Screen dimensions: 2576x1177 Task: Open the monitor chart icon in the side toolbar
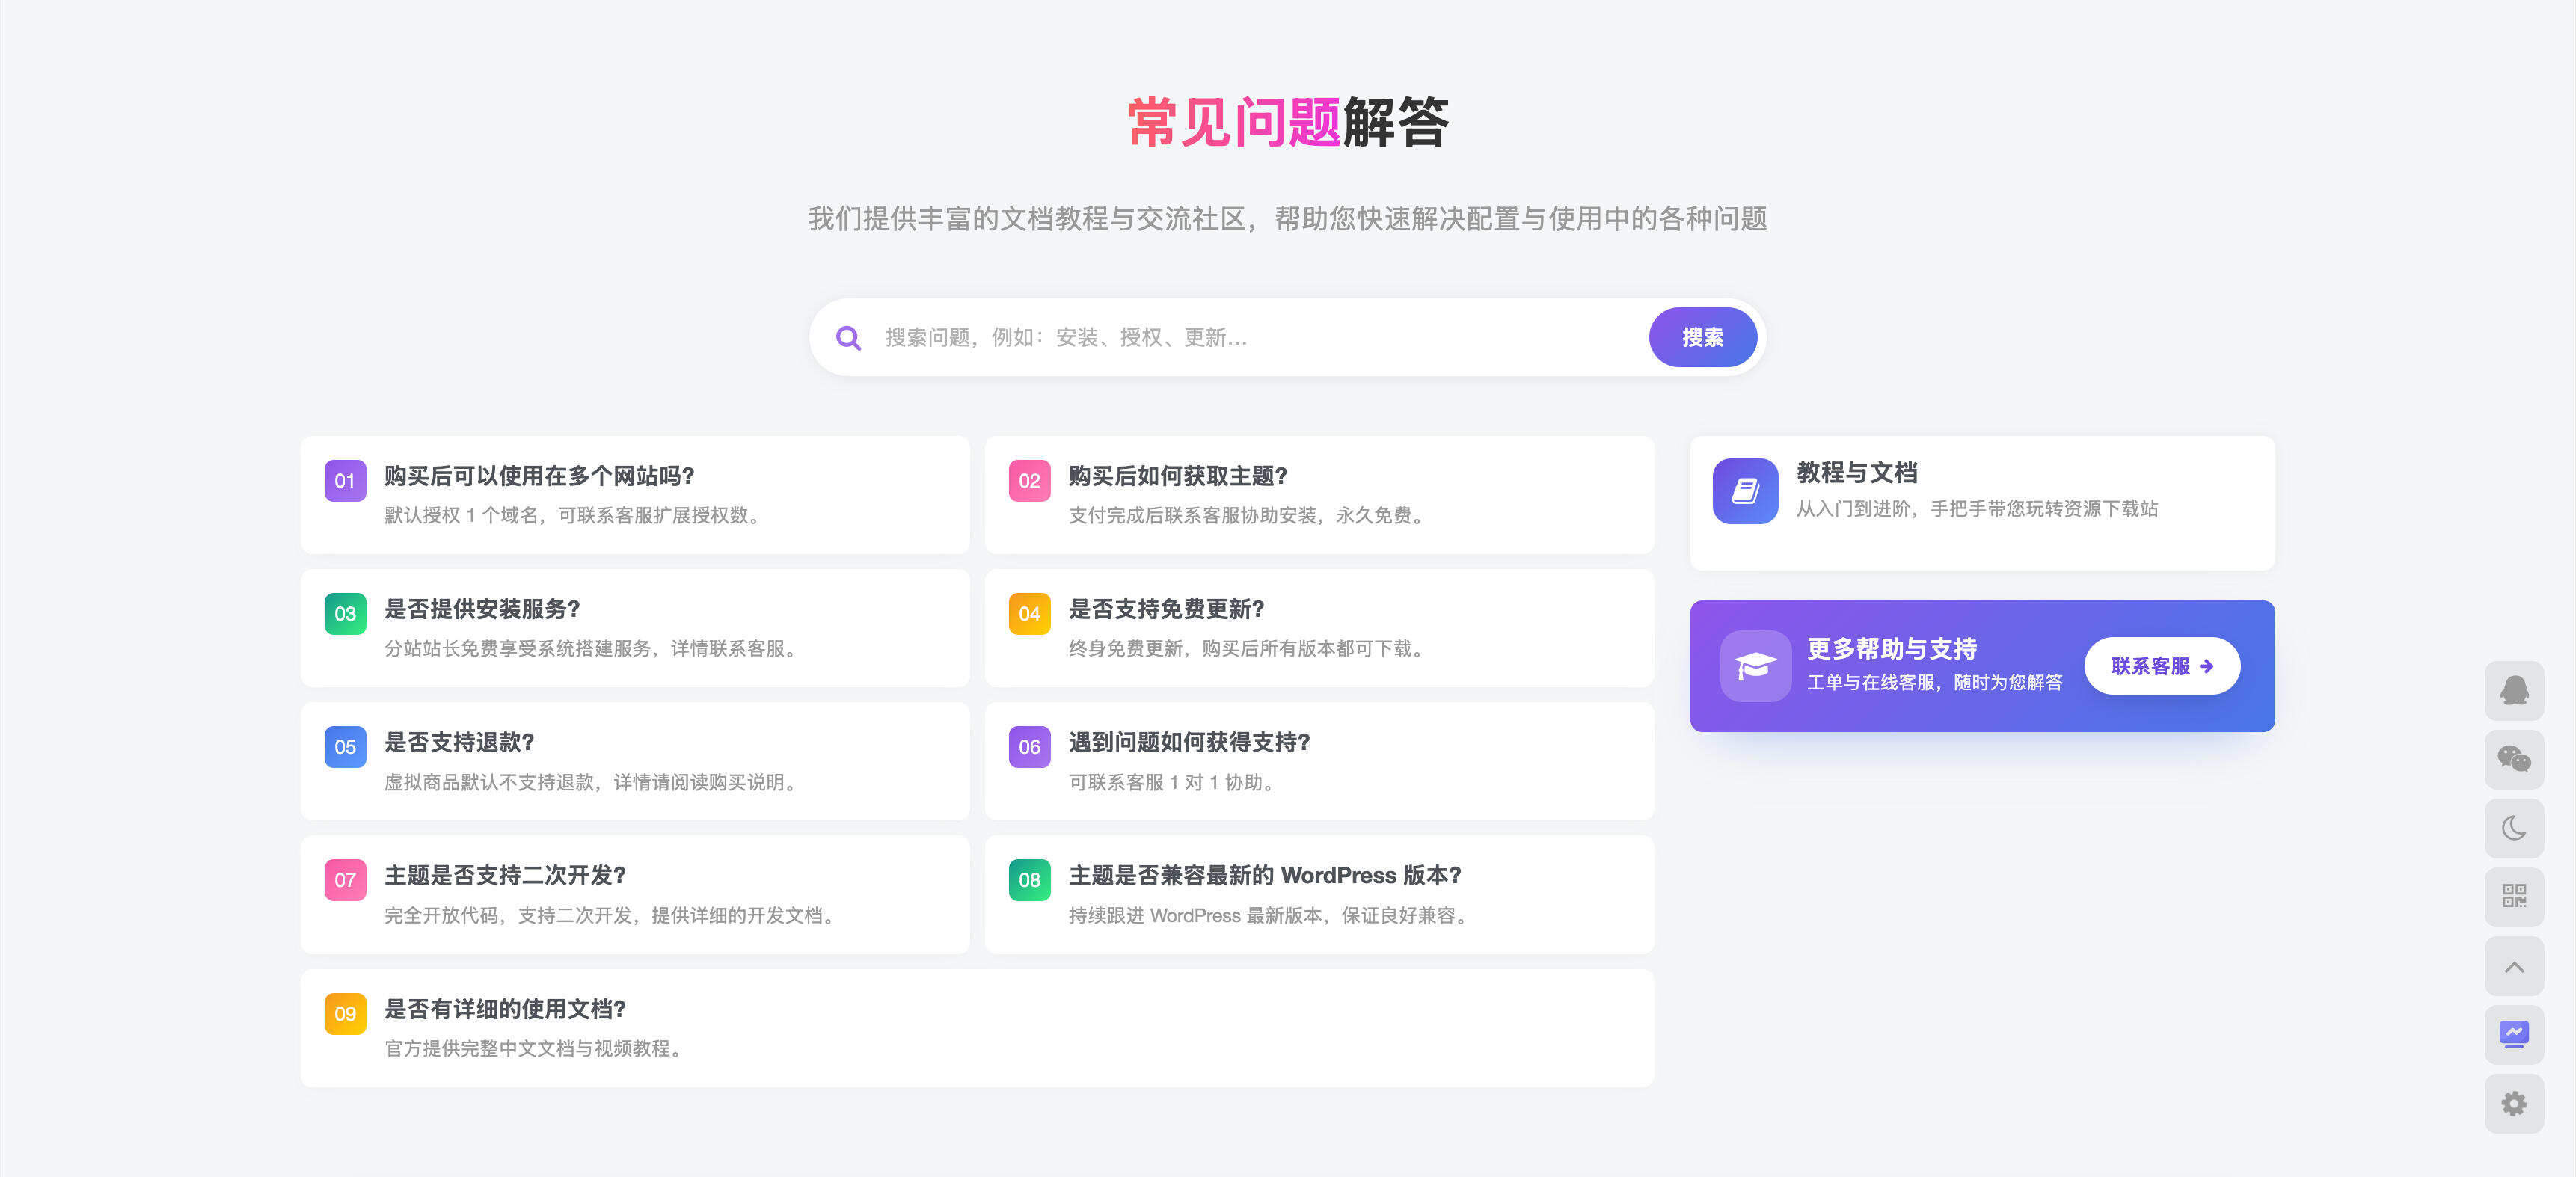(x=2514, y=1034)
